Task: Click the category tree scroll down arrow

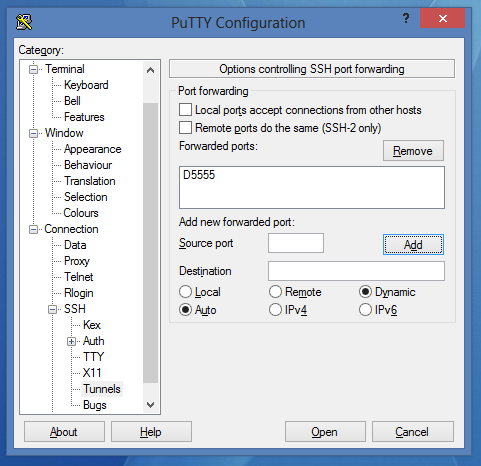Action: click(150, 404)
